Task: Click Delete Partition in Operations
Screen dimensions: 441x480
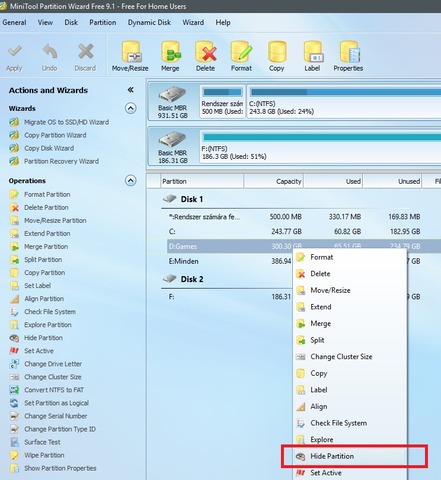Action: (46, 207)
